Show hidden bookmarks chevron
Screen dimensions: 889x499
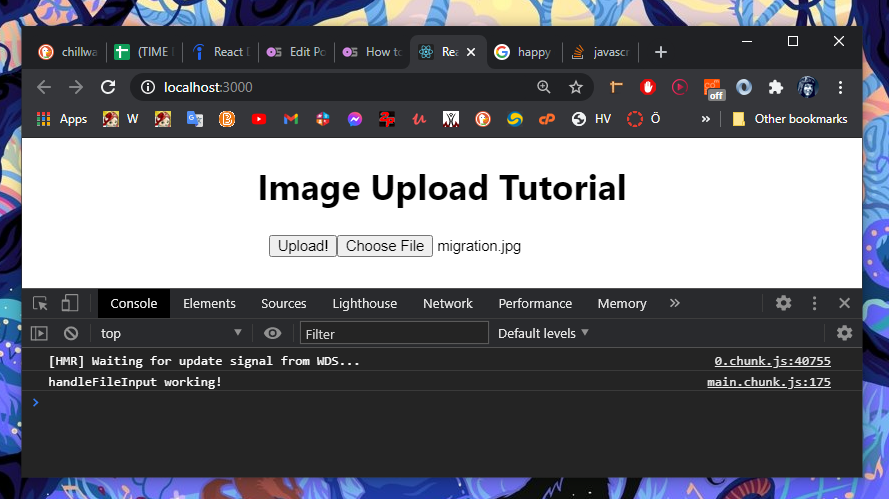[x=705, y=119]
